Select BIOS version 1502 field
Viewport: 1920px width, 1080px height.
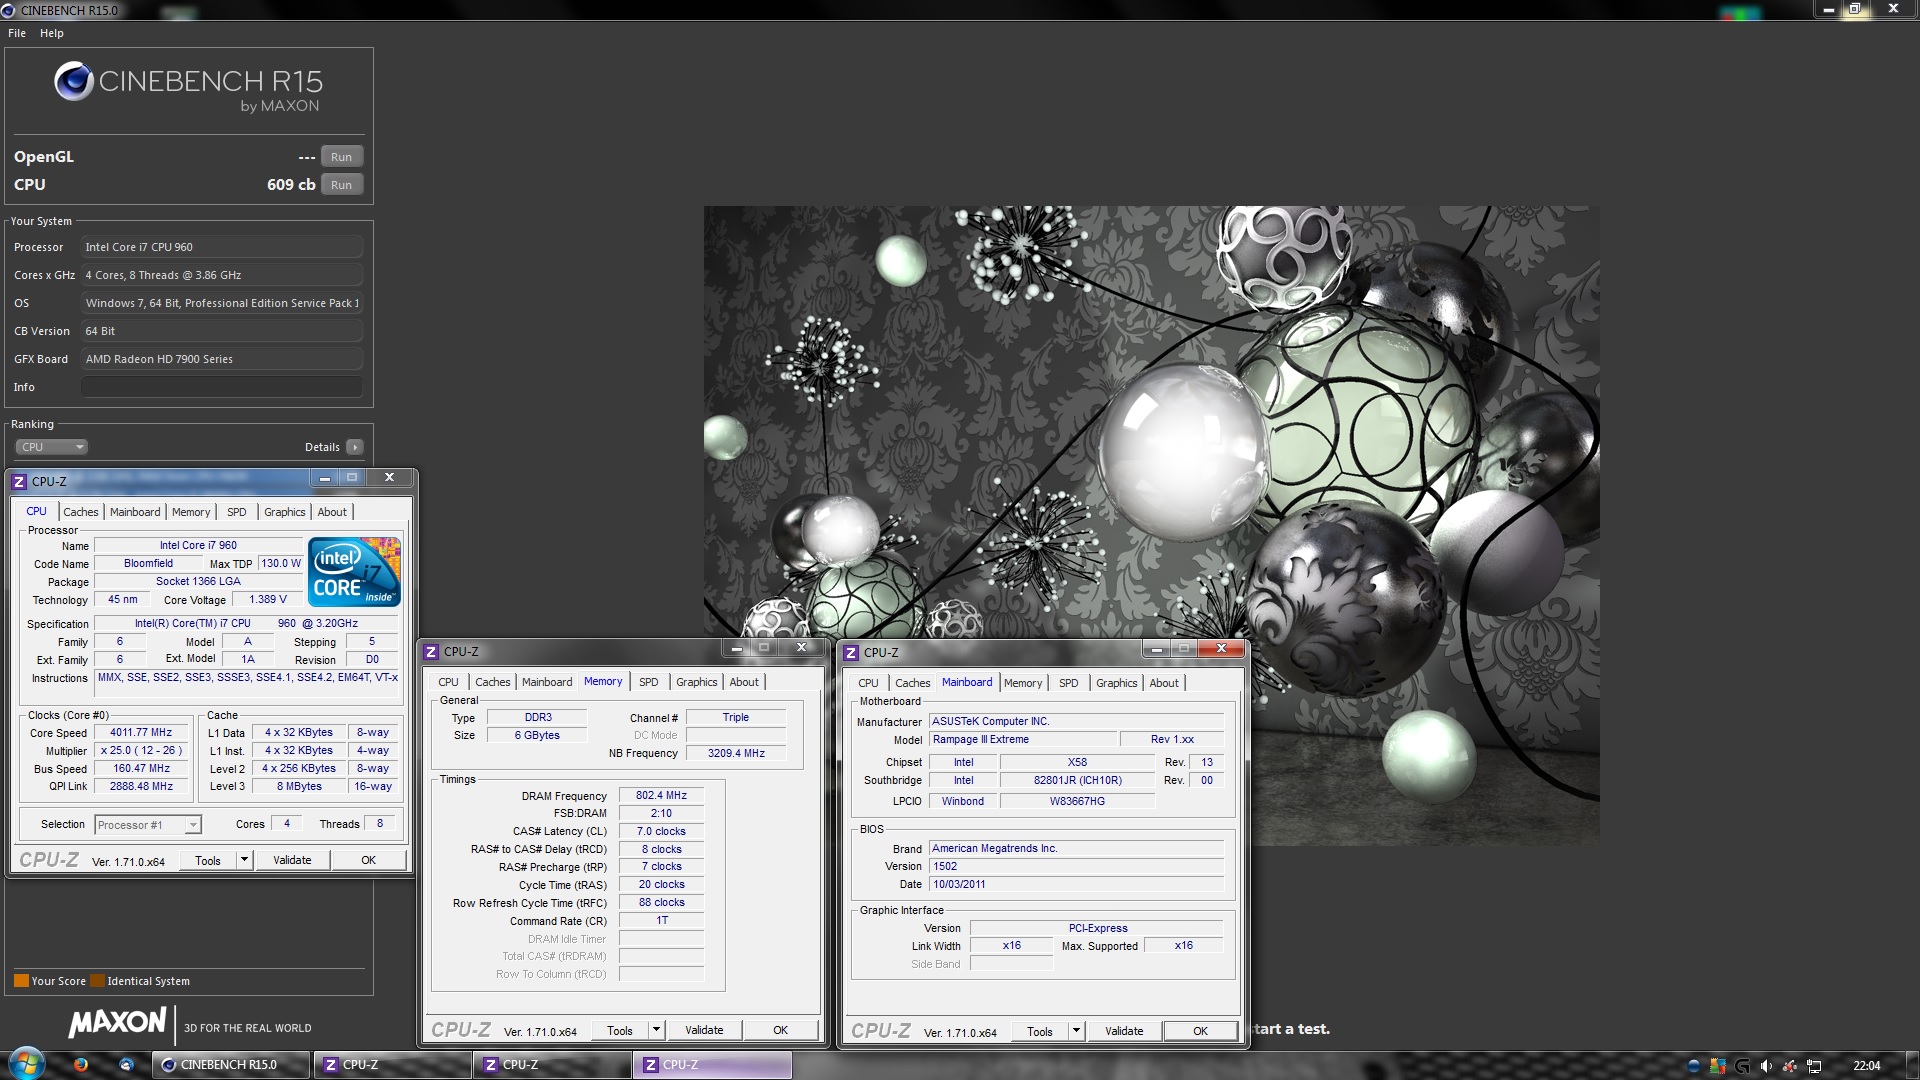tap(1076, 867)
